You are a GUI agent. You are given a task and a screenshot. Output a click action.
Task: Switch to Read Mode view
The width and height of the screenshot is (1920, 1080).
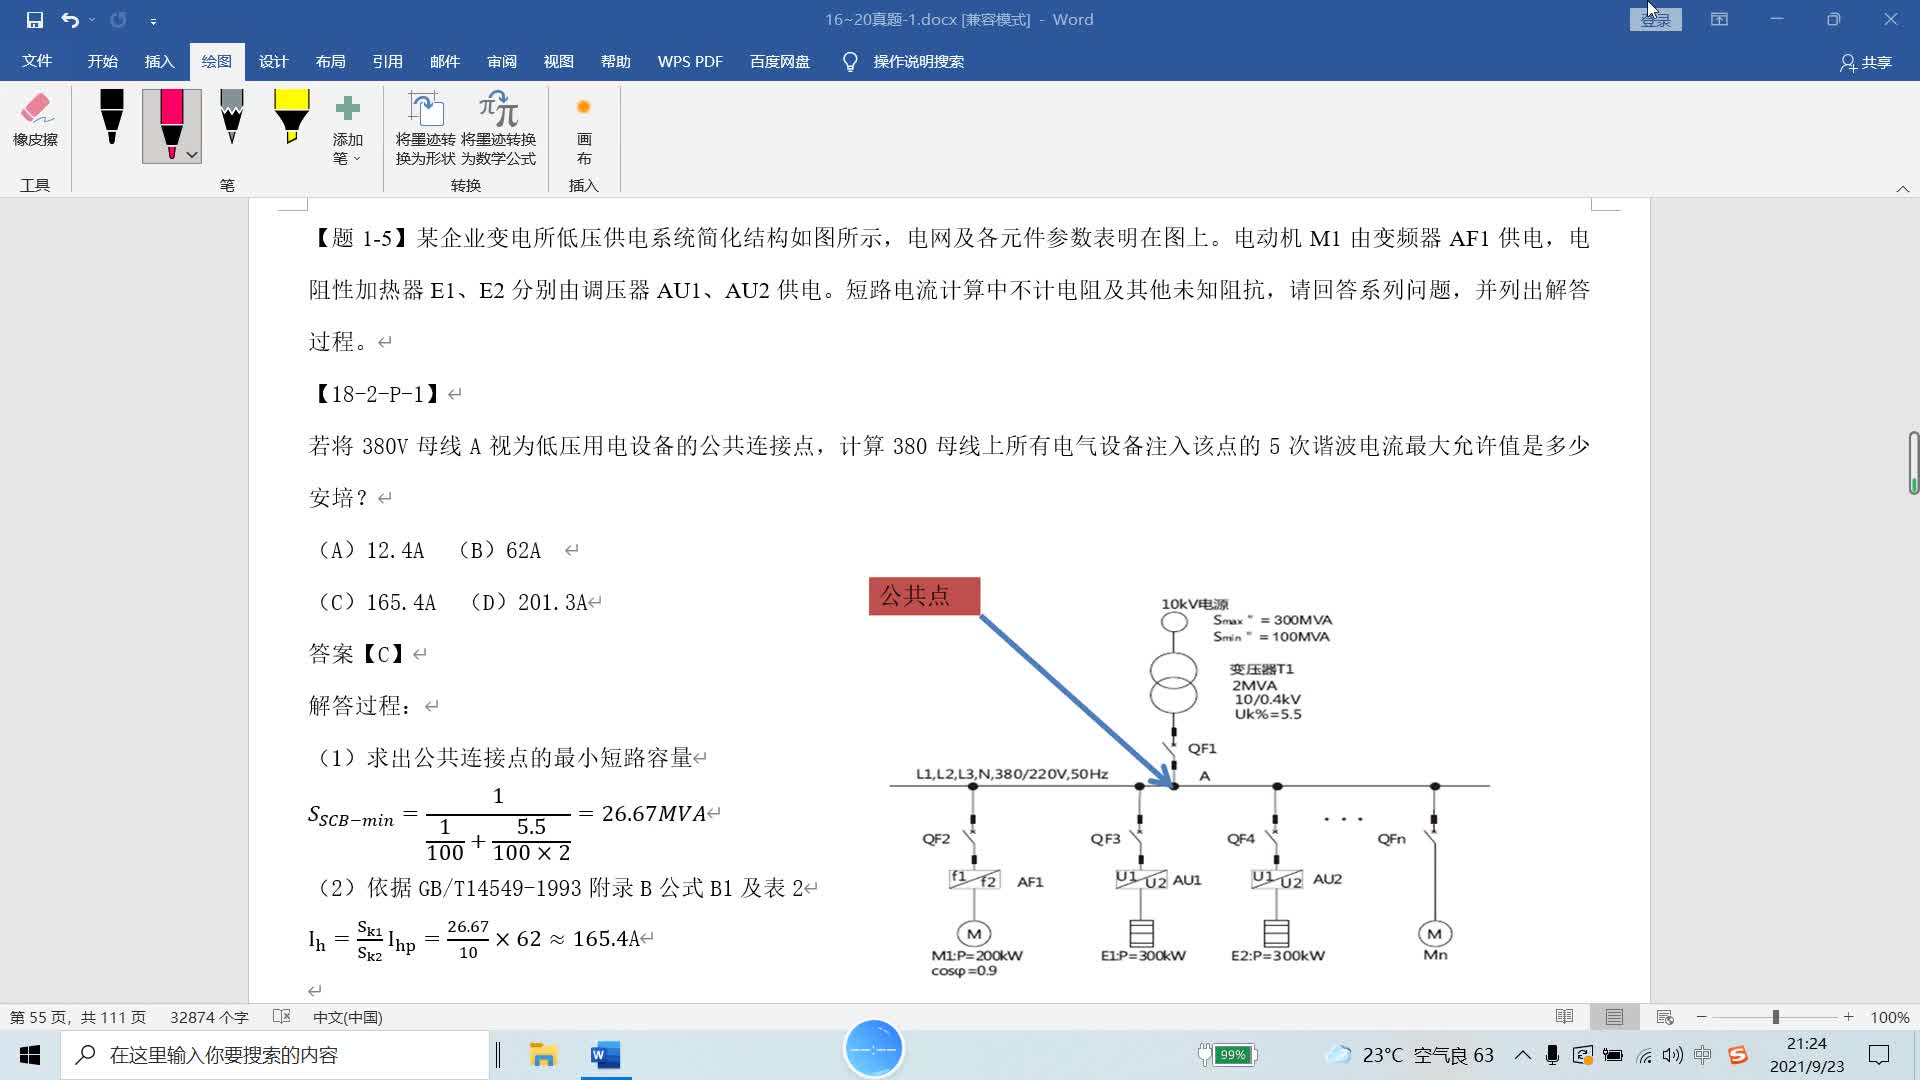coord(1565,1017)
